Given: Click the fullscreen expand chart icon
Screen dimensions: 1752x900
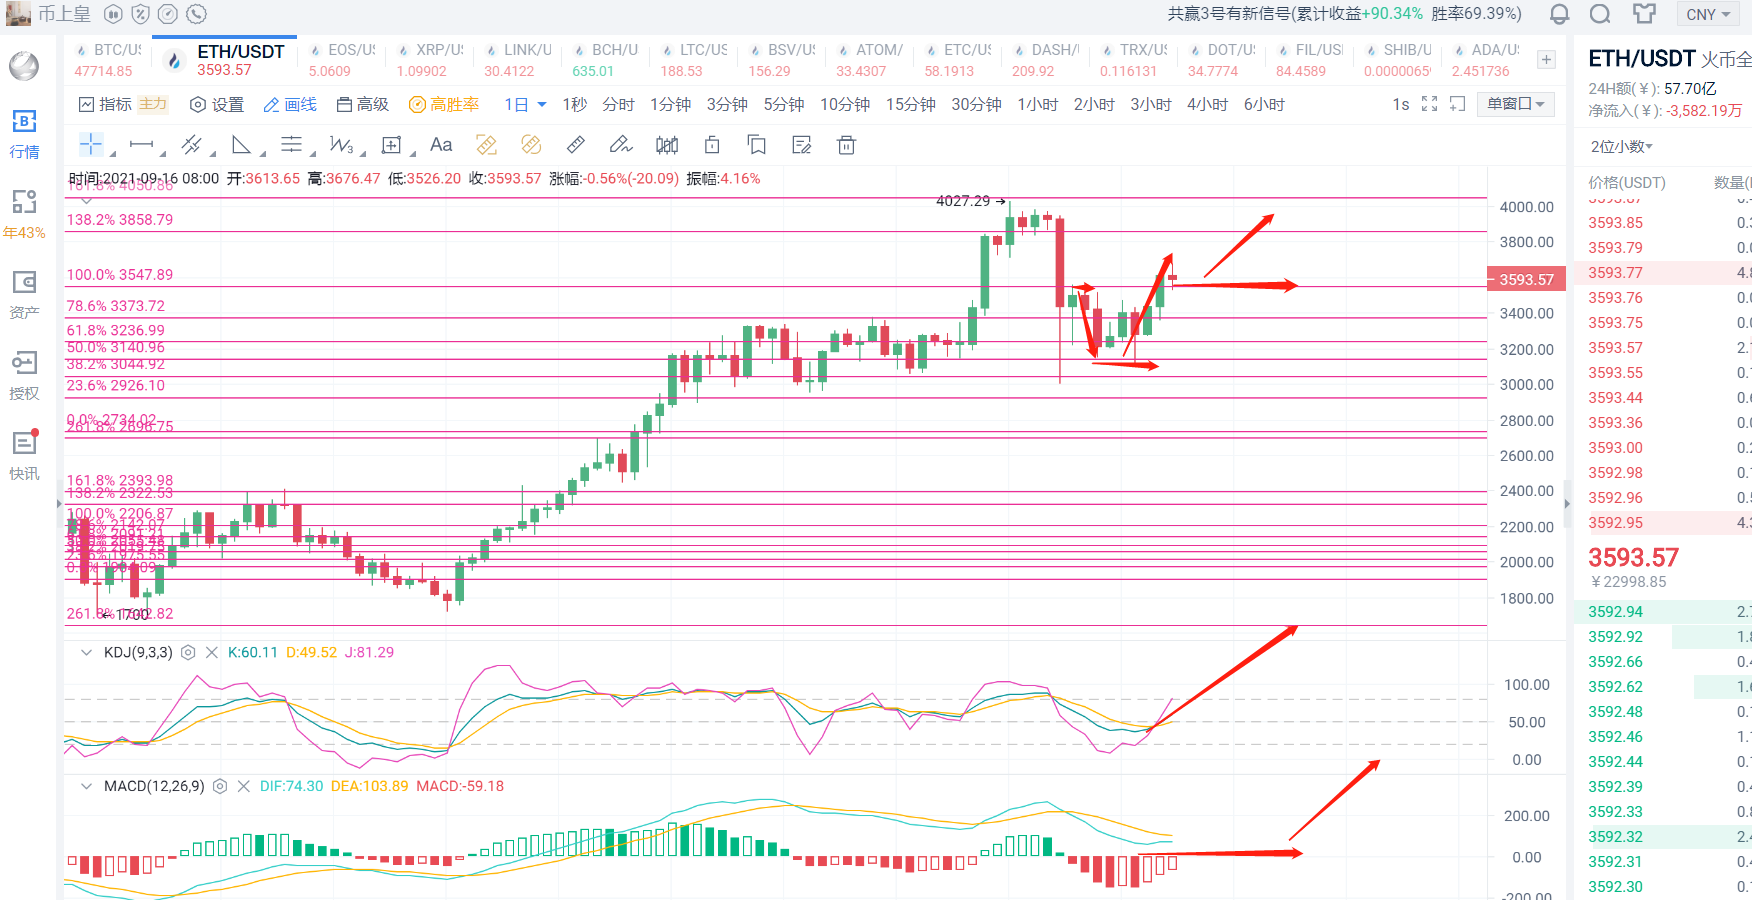Looking at the screenshot, I should [1430, 104].
